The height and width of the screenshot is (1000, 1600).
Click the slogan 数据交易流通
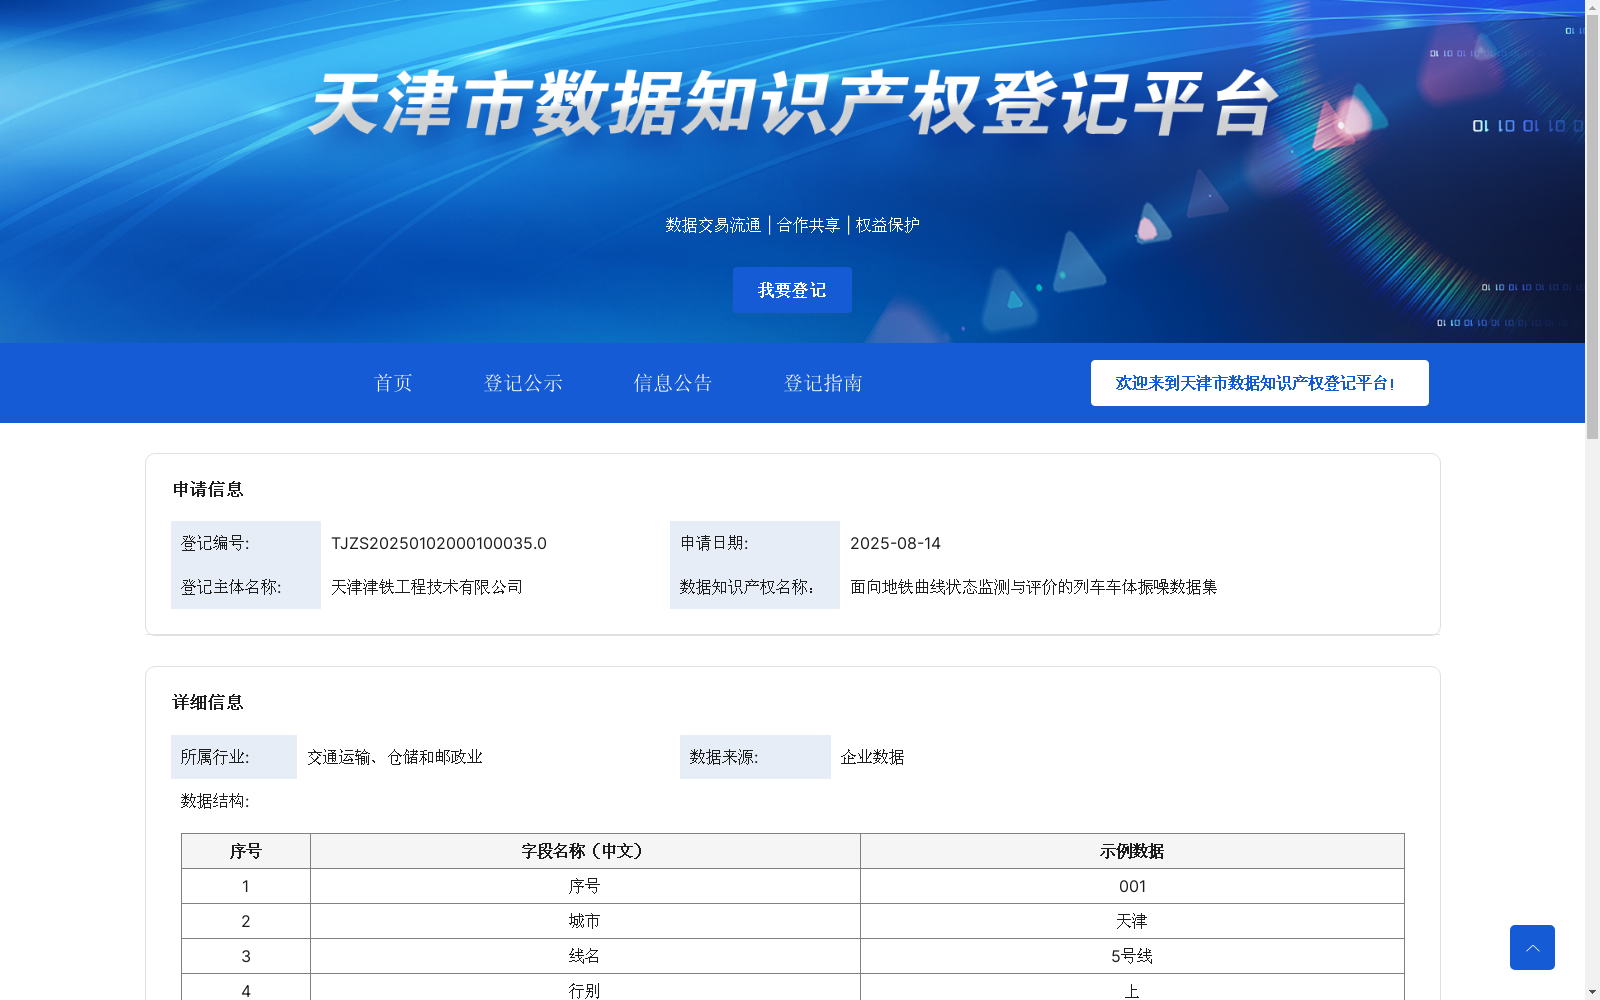coord(713,225)
